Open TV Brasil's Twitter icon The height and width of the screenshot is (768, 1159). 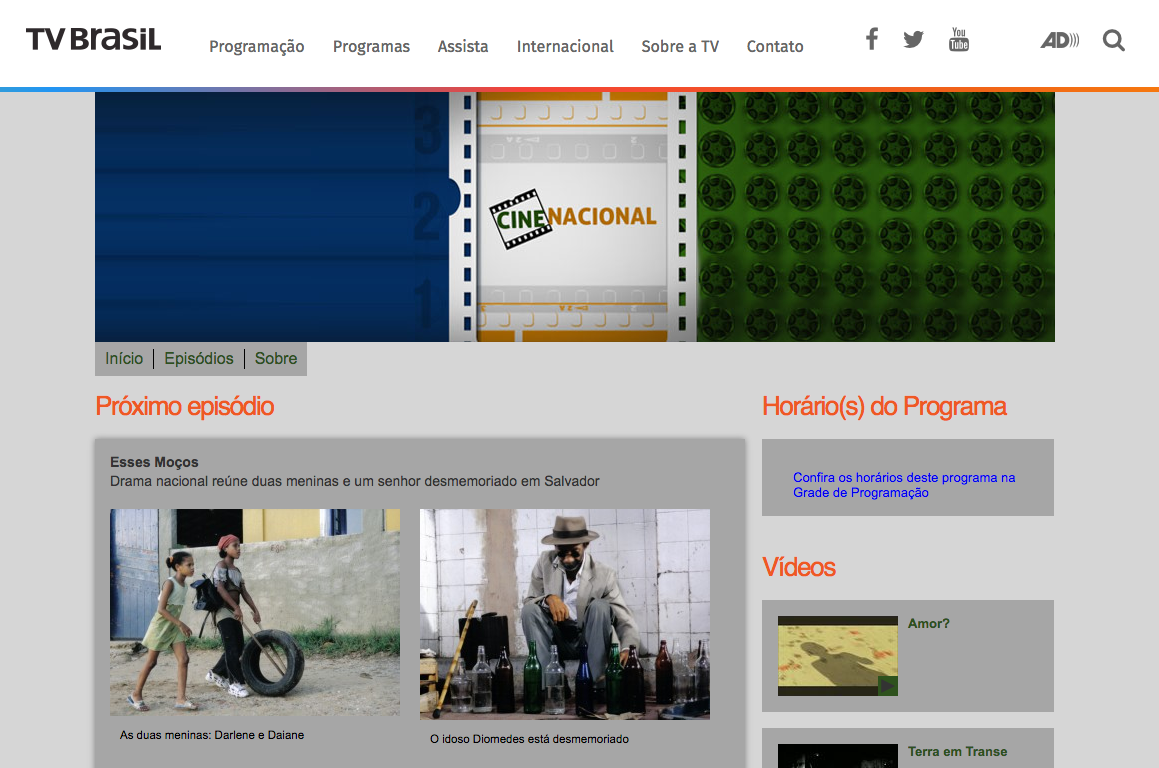point(913,40)
